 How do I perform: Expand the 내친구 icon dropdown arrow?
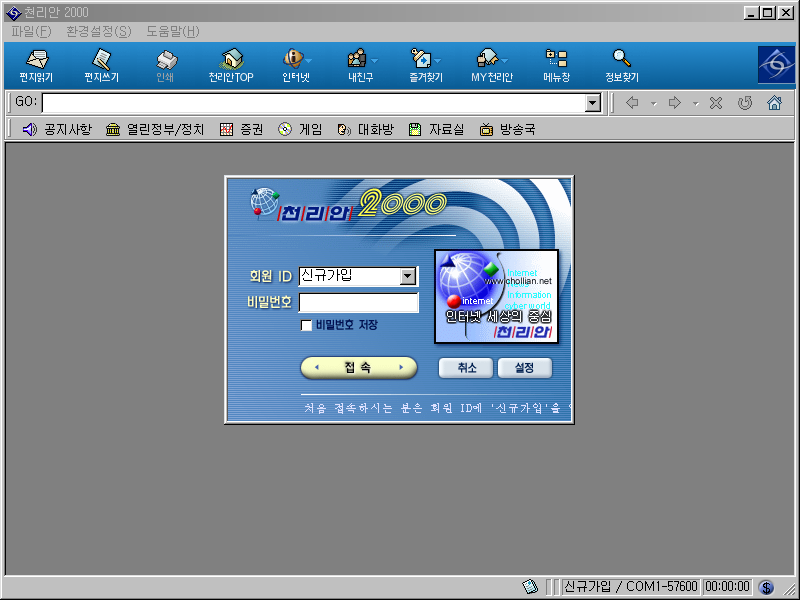[374, 61]
